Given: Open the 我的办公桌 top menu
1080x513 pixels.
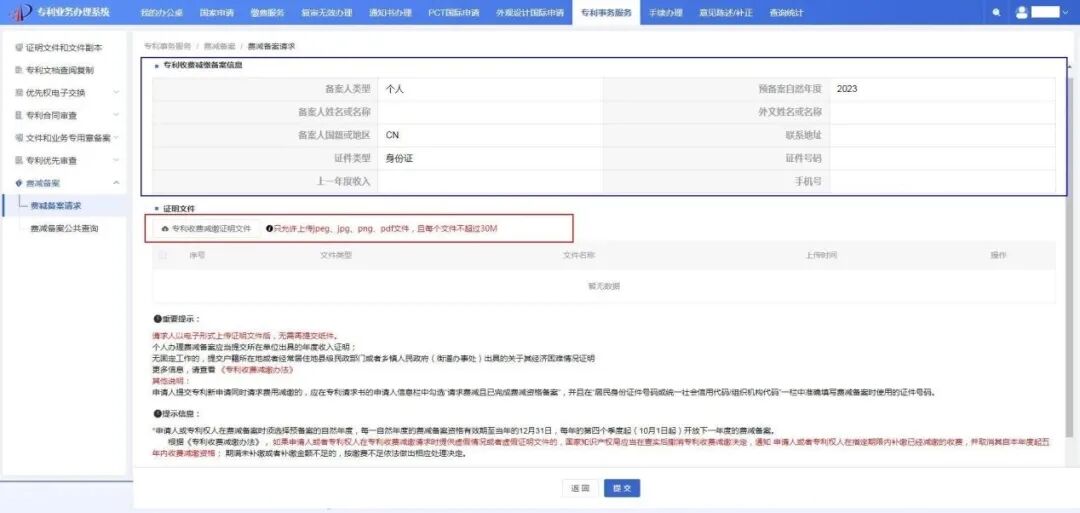Looking at the screenshot, I should [161, 12].
